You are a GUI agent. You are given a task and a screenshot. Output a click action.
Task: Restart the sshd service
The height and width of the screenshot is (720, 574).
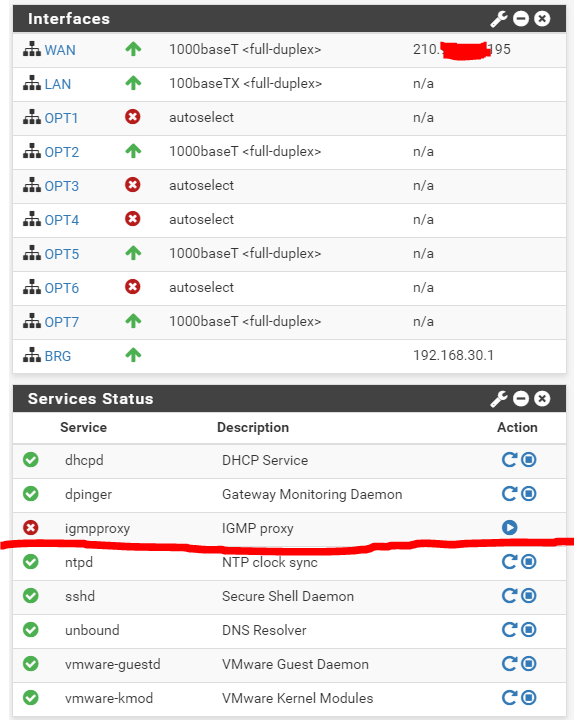(x=509, y=596)
